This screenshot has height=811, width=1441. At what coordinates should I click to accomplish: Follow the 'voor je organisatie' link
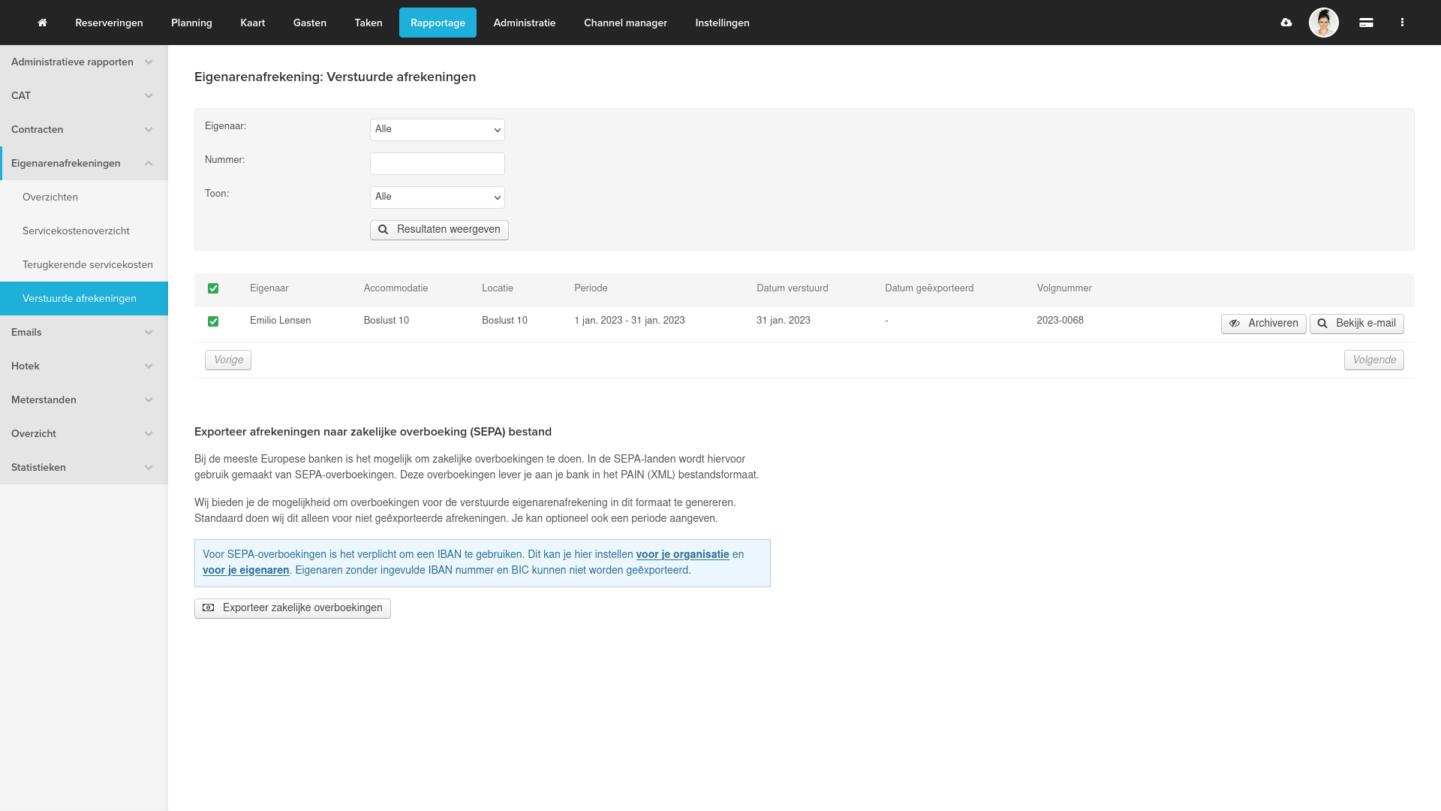(682, 554)
